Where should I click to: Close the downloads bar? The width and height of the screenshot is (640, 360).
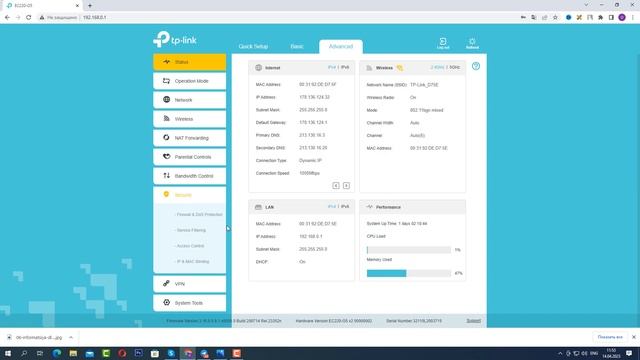pyautogui.click(x=634, y=337)
